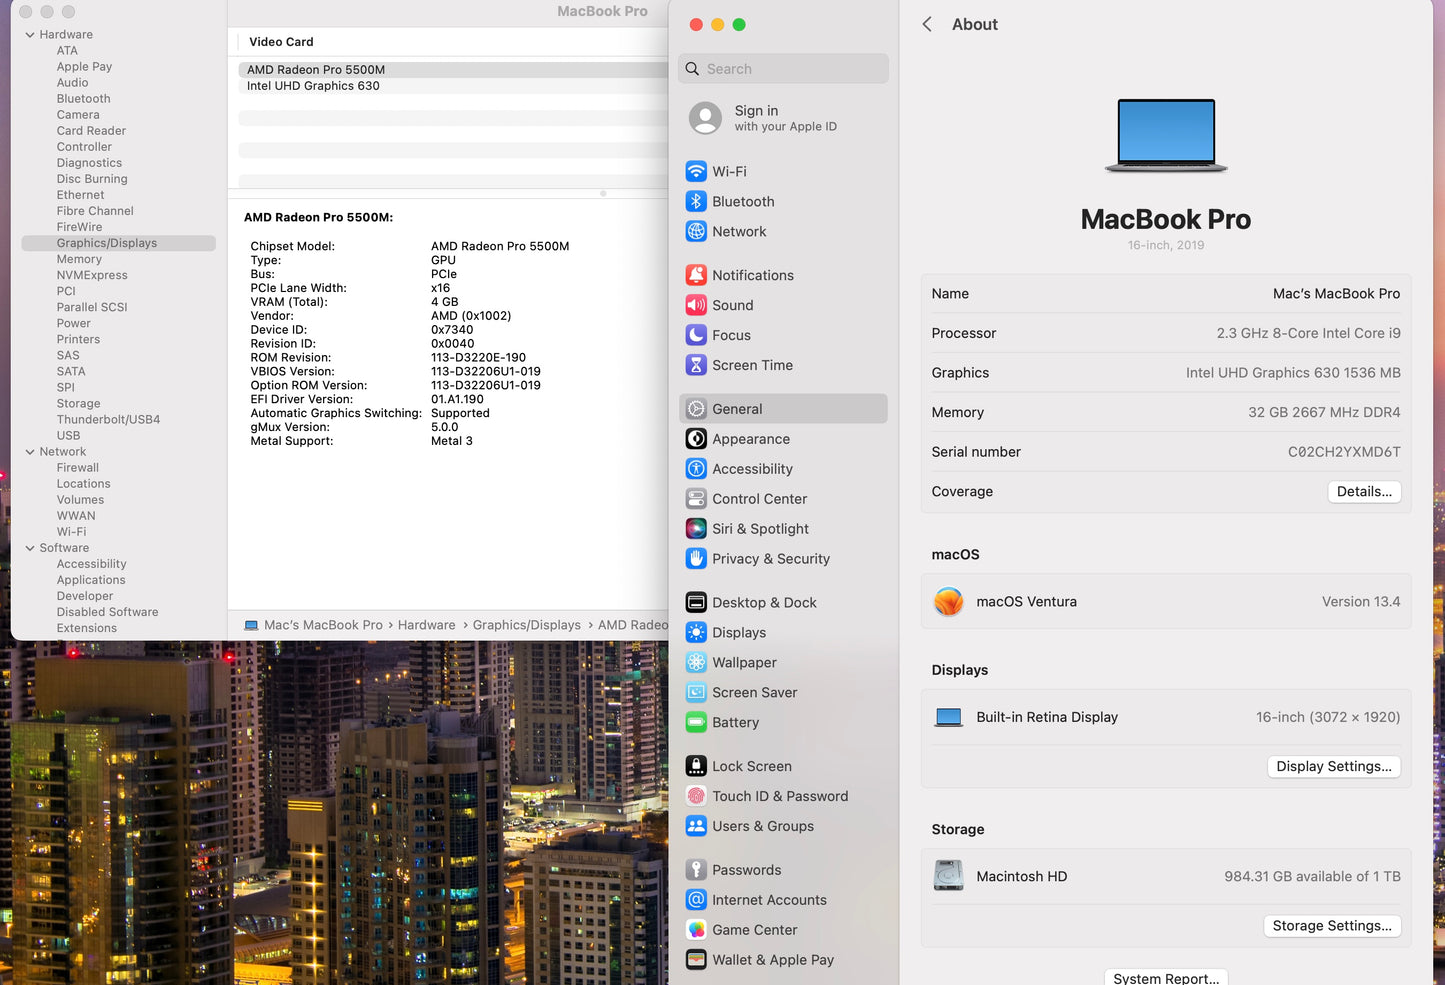
Task: Collapse the Hardware section
Action: pyautogui.click(x=30, y=33)
